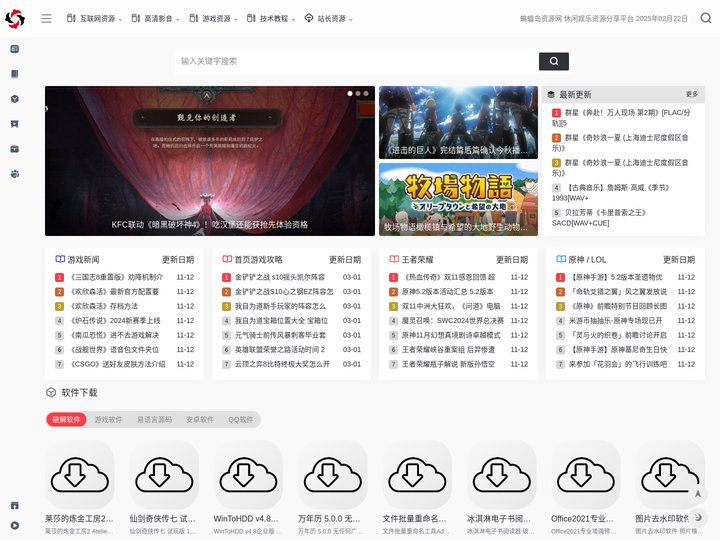Click the site logo icon
720x540 pixels.
pos(15,18)
